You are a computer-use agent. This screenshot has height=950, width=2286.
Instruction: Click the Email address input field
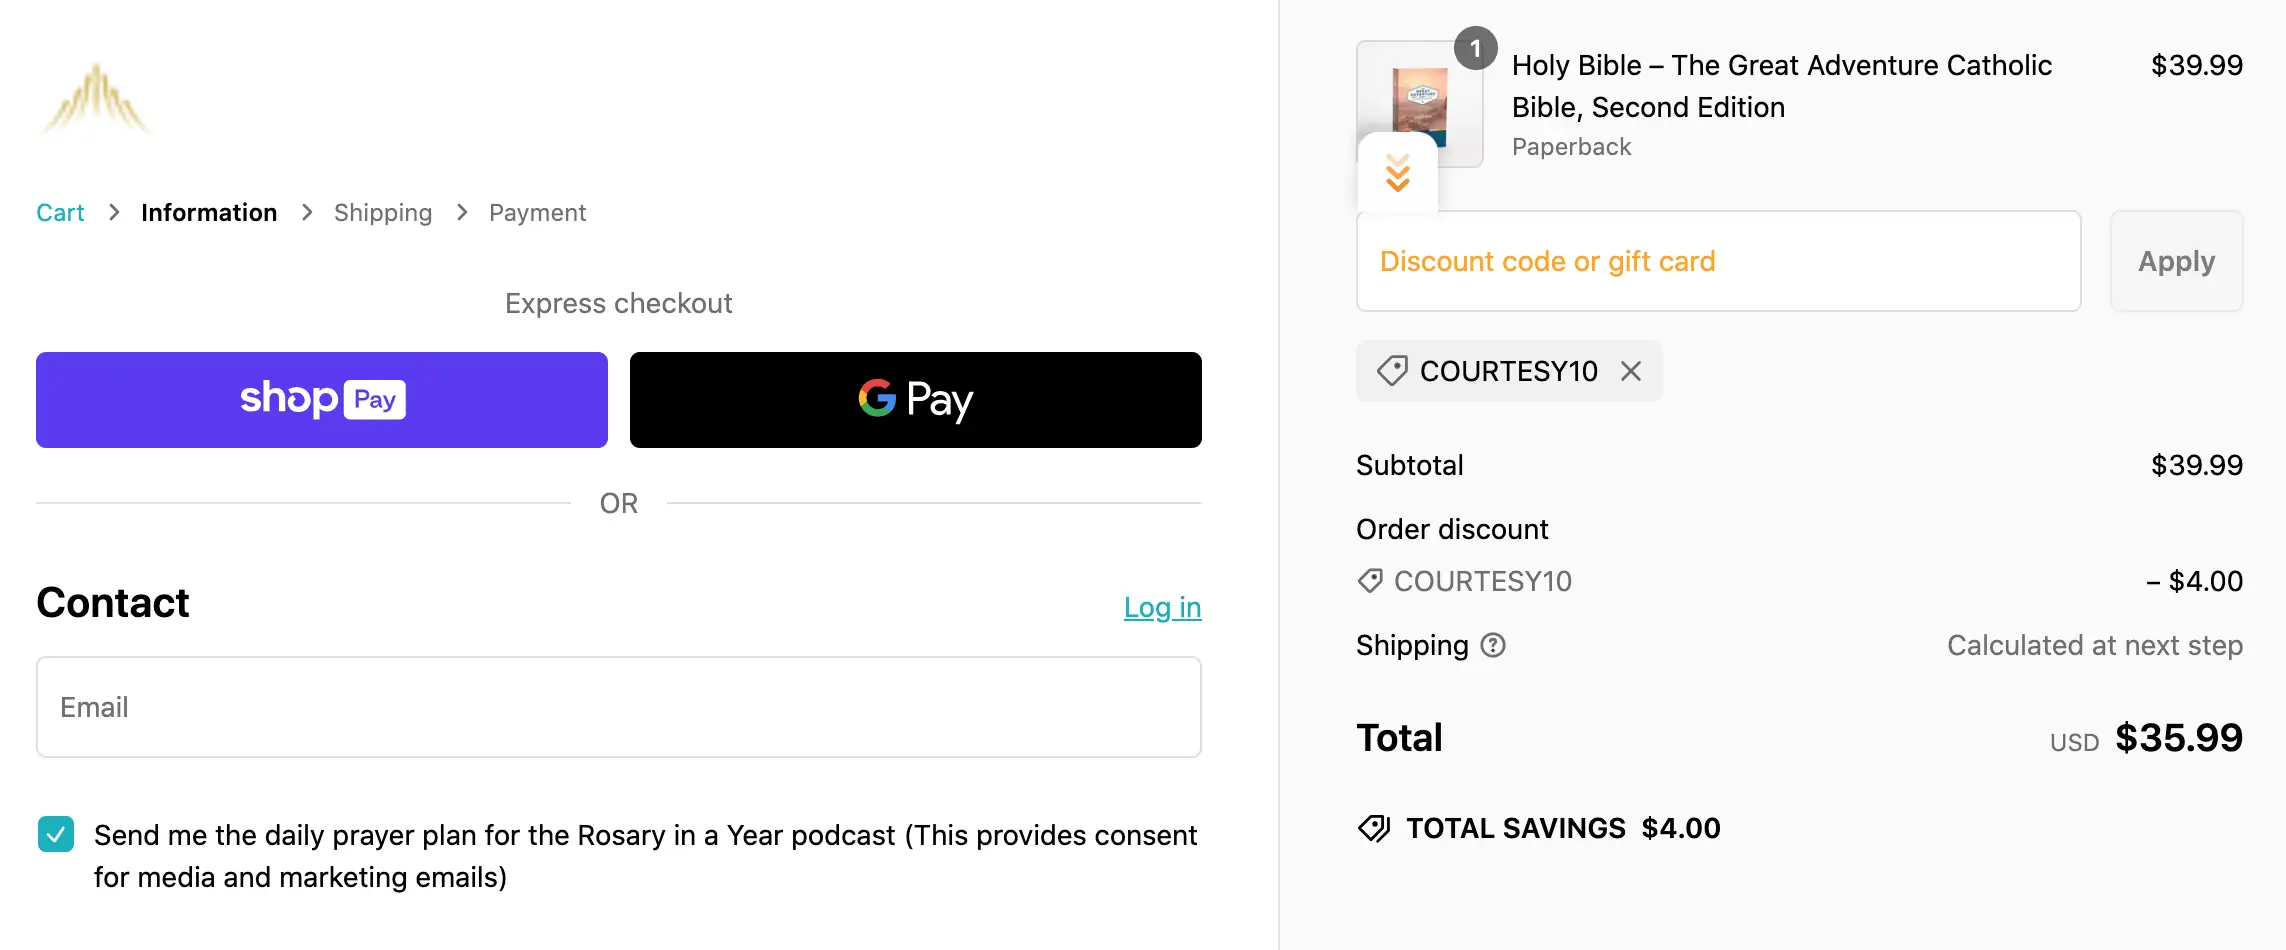pyautogui.click(x=618, y=707)
